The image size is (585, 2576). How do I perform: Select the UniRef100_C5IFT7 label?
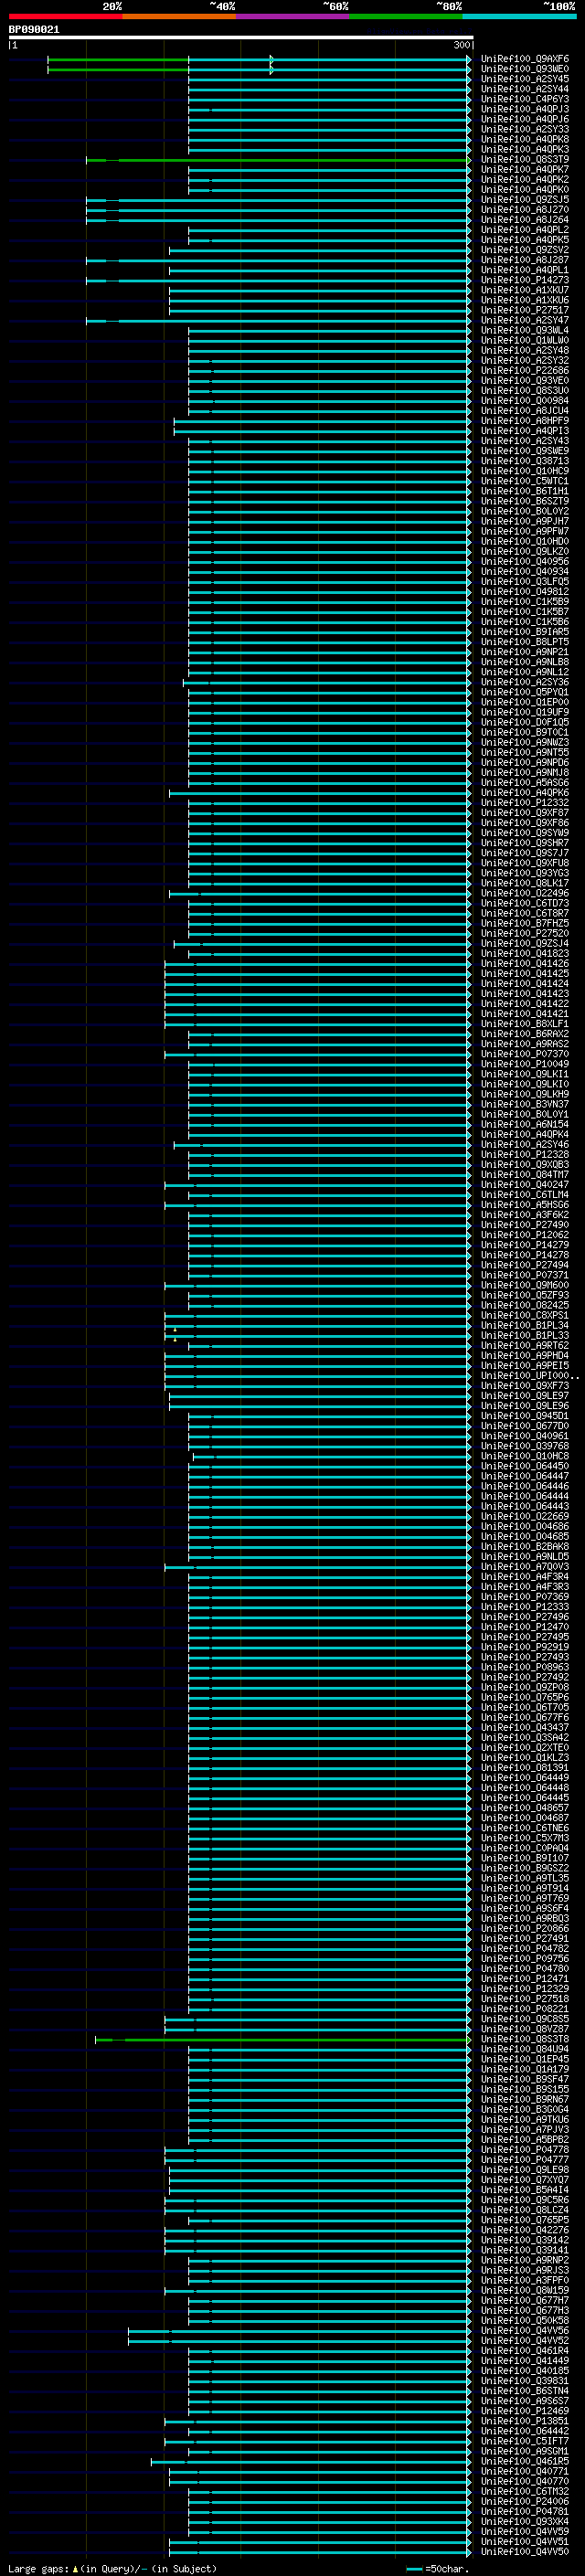click(x=524, y=2441)
